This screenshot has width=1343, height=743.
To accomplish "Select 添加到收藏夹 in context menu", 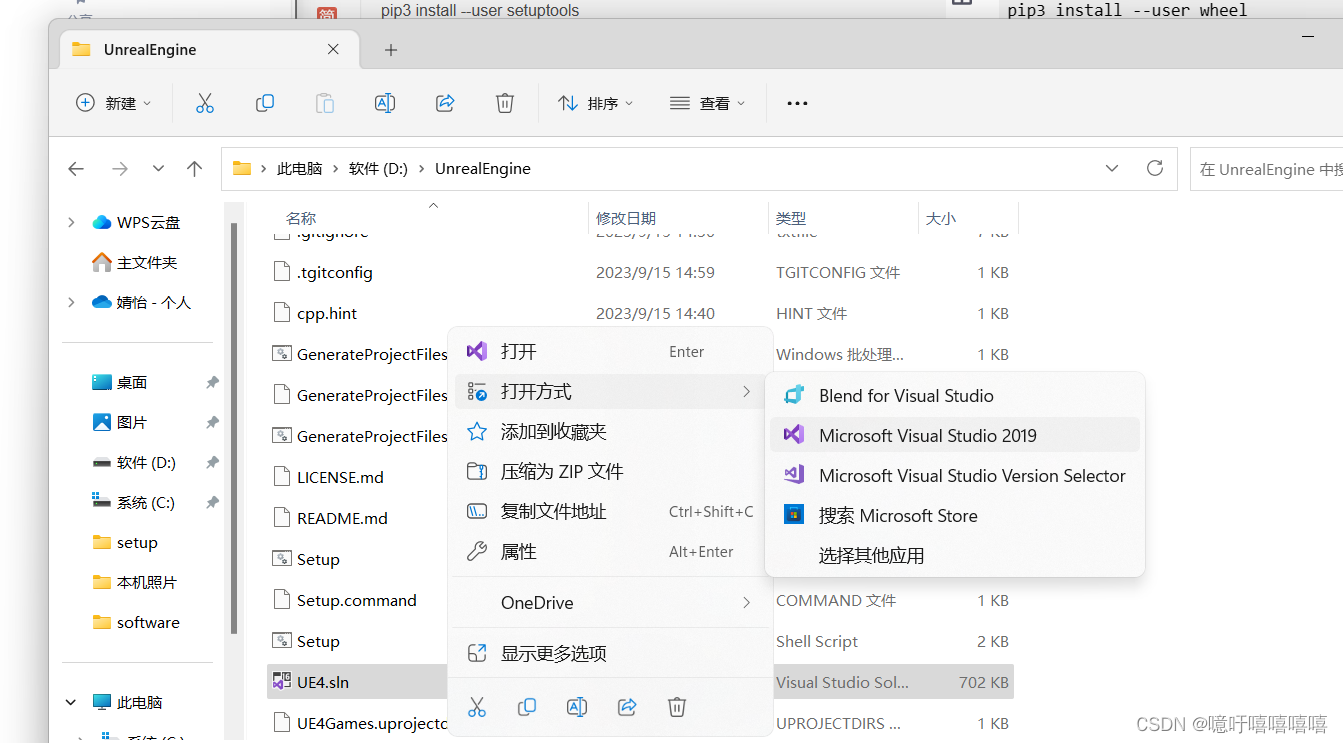I will pyautogui.click(x=610, y=431).
